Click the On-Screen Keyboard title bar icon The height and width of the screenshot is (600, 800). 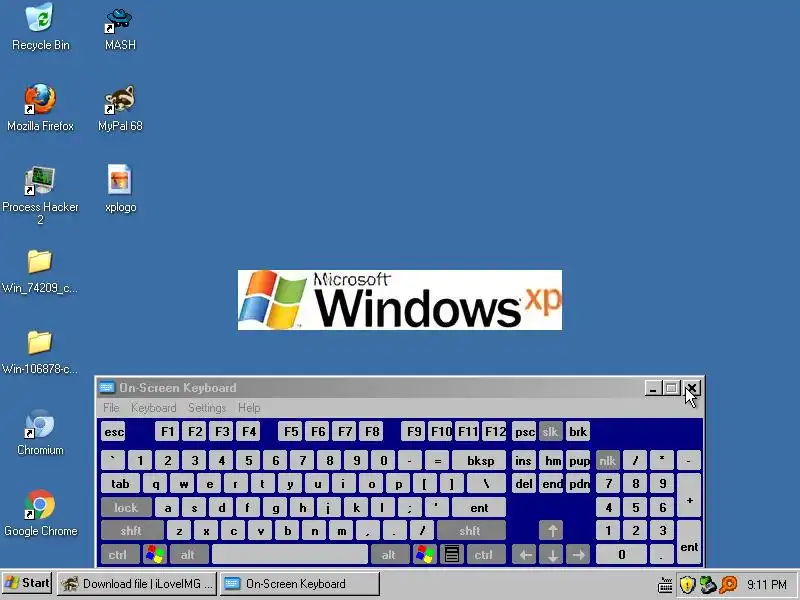[107, 387]
